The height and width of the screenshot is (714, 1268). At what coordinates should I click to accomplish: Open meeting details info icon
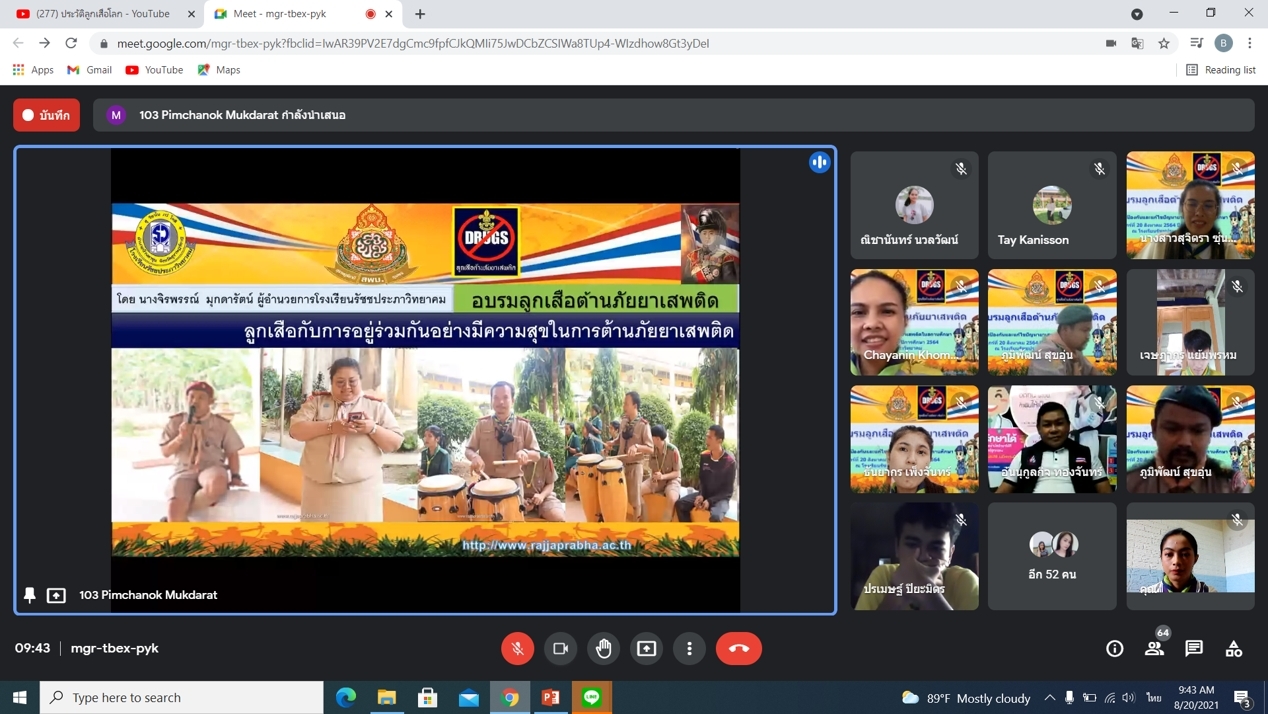[x=1114, y=648]
